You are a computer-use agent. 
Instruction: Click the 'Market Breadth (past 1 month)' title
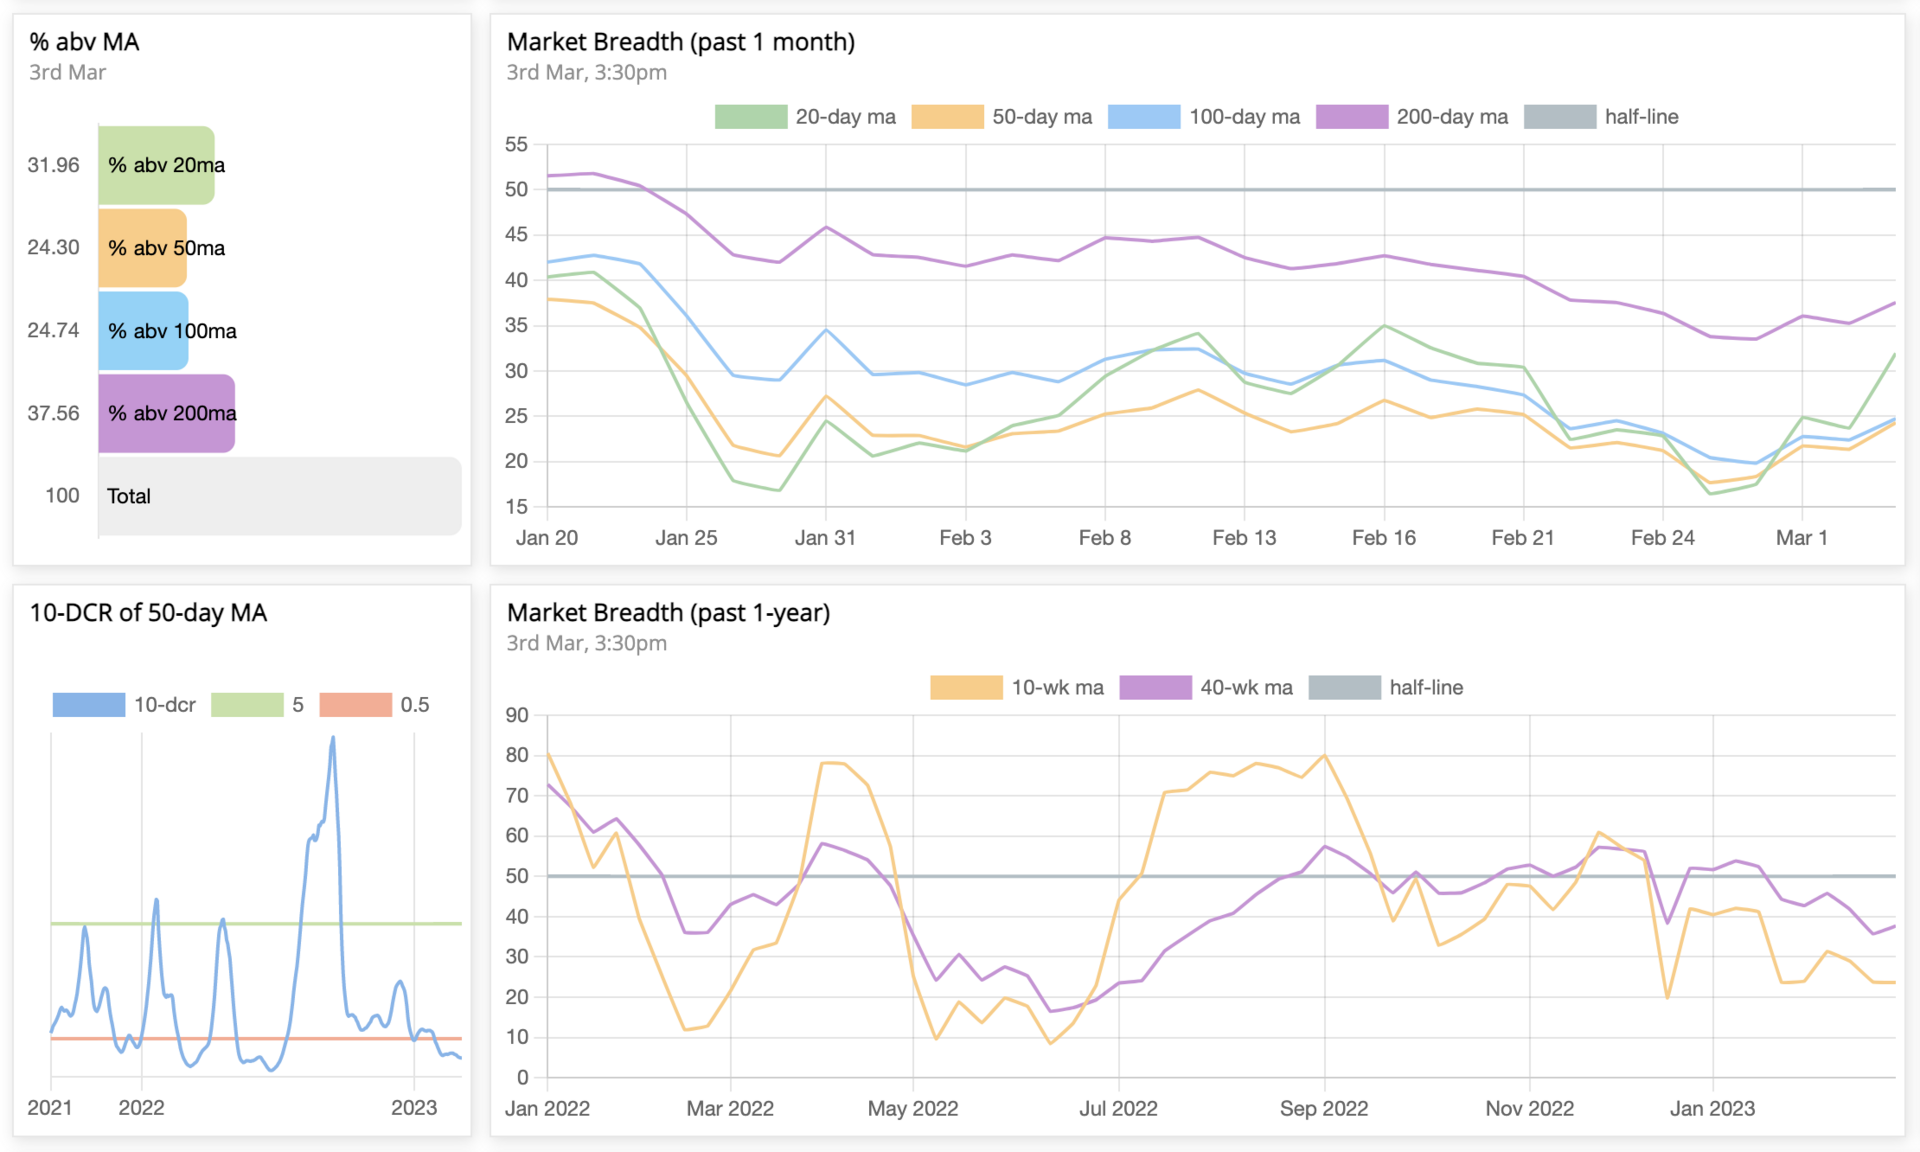tap(681, 42)
